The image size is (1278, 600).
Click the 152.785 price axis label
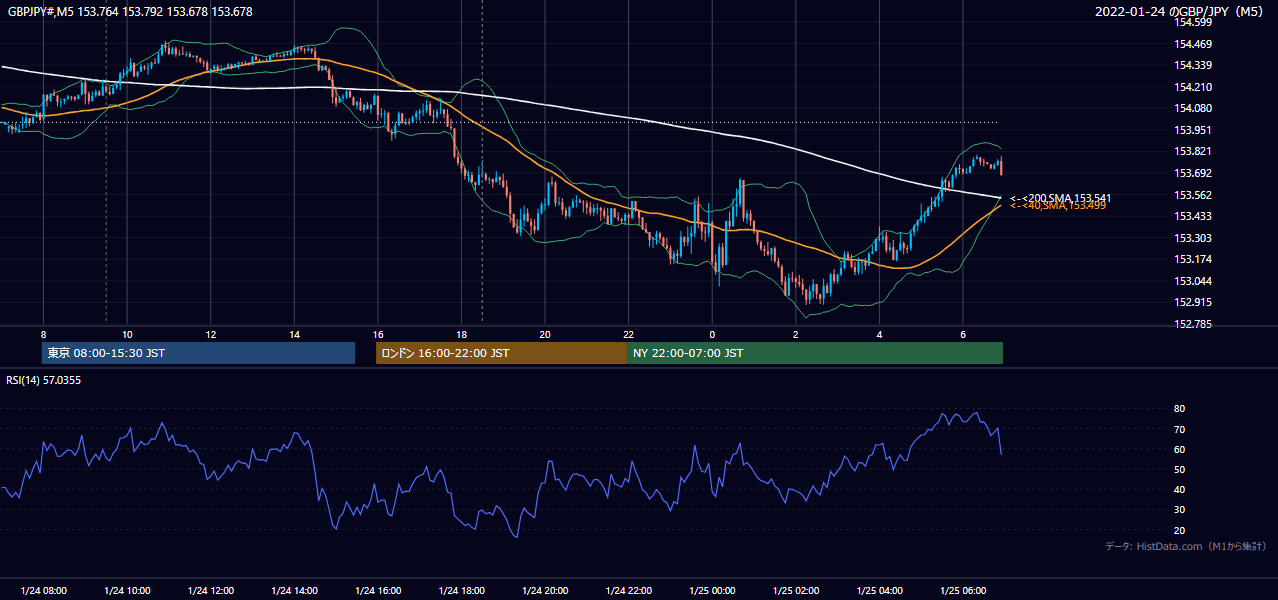[x=1193, y=324]
